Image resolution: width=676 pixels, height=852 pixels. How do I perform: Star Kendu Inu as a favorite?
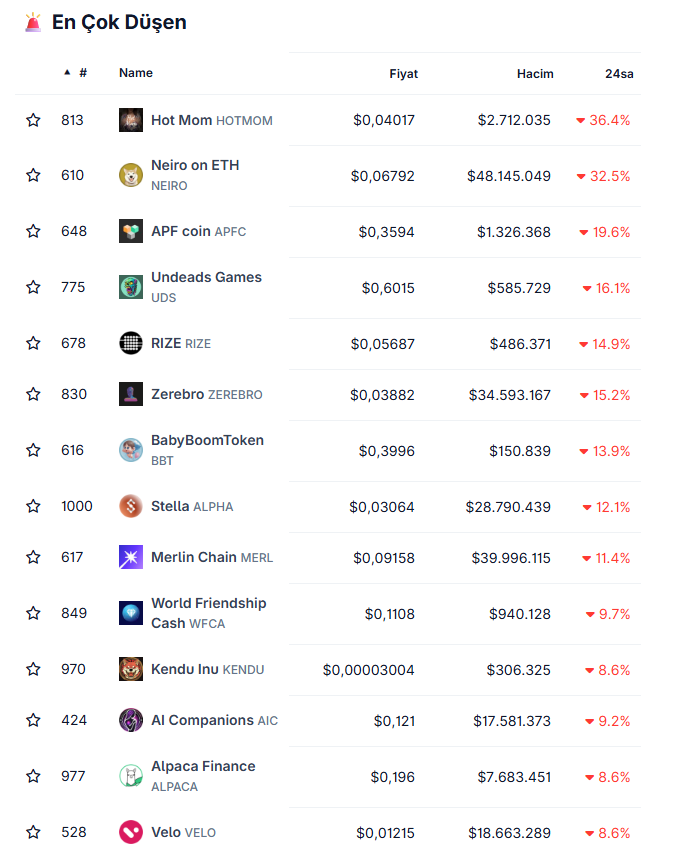coord(33,669)
